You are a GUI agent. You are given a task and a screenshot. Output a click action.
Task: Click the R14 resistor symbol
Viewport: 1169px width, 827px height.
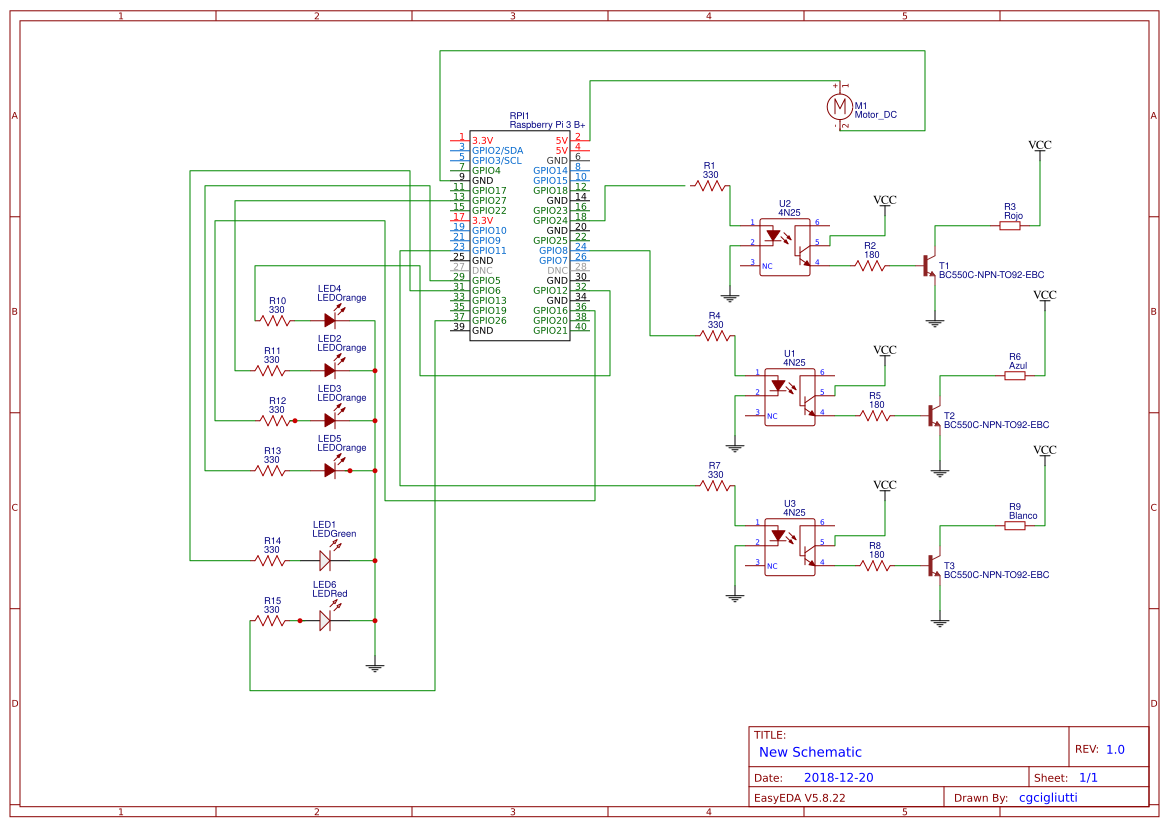pyautogui.click(x=271, y=560)
